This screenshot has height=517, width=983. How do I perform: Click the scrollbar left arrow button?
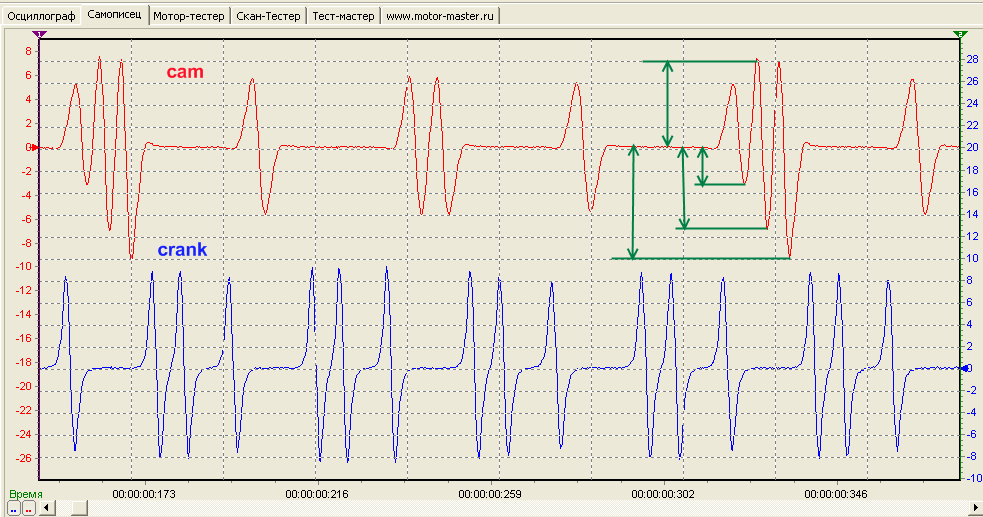[47, 508]
